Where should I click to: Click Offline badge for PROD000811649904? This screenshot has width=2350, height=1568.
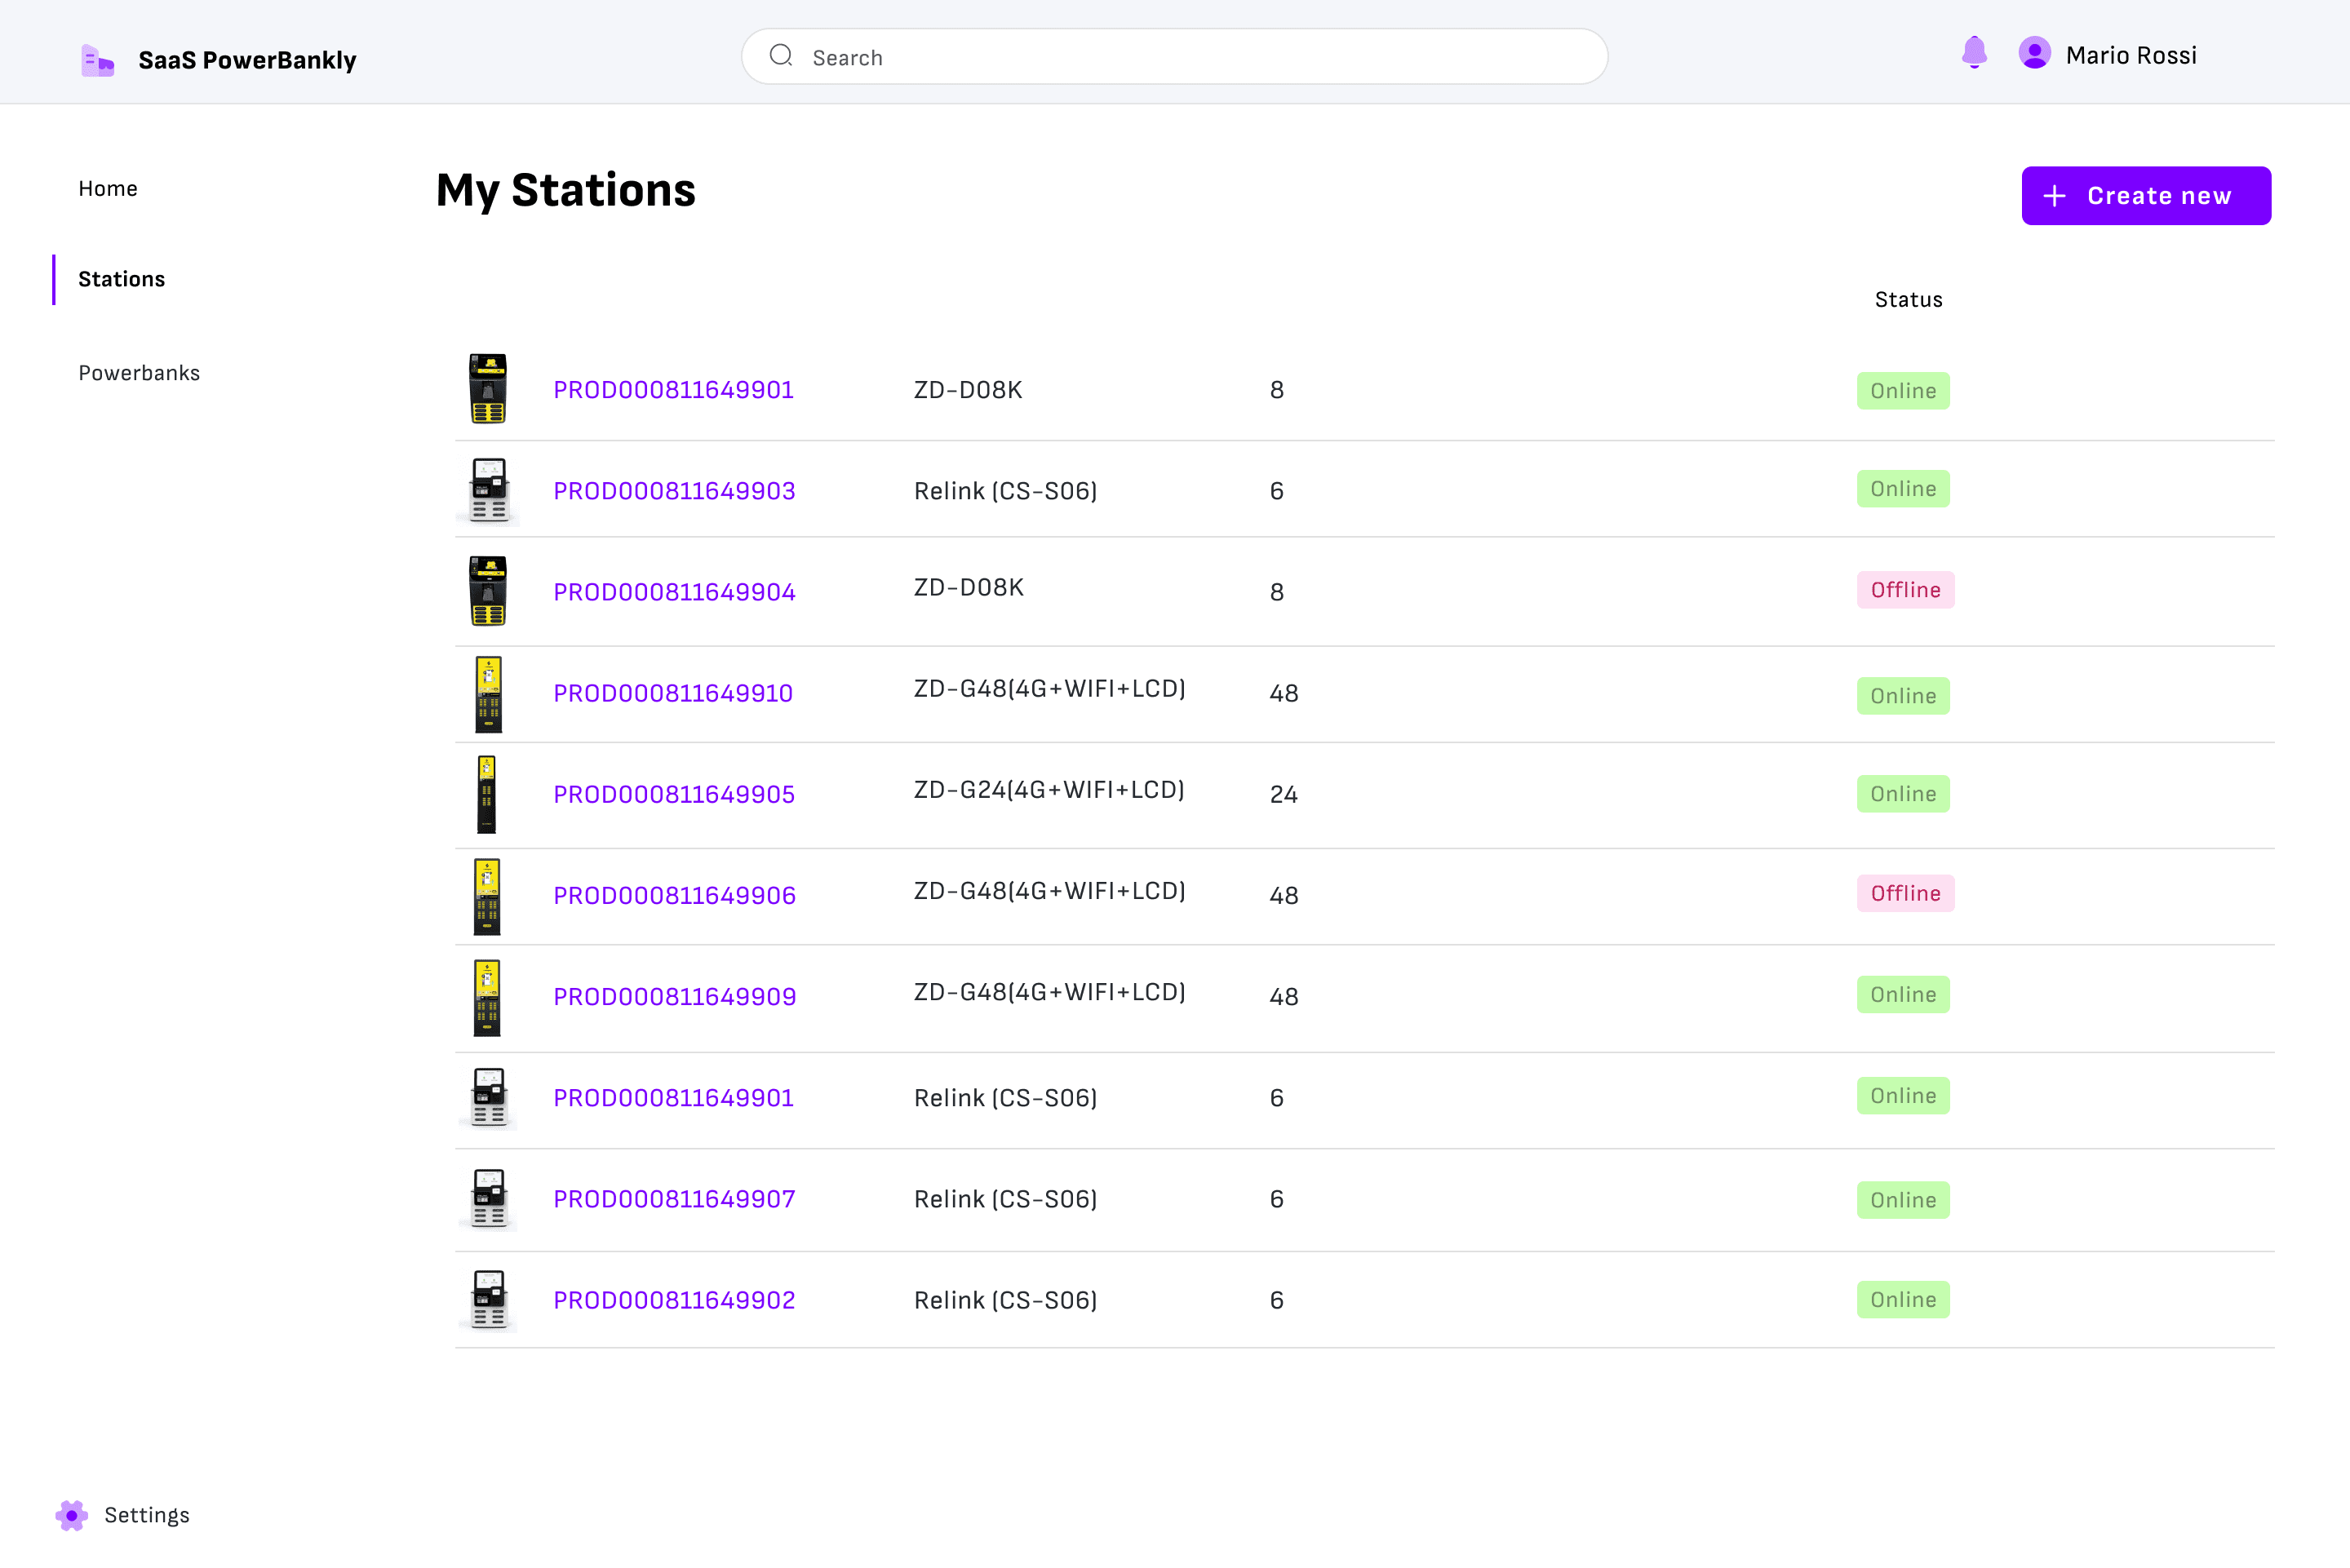tap(1905, 590)
